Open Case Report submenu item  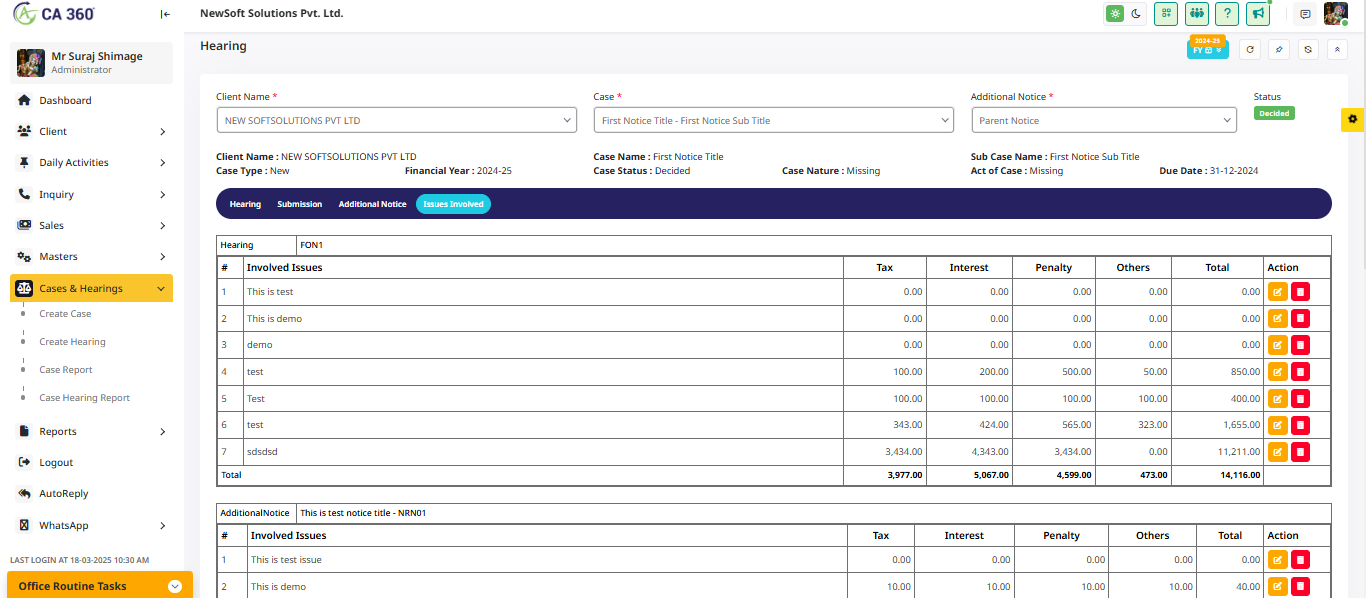tap(66, 370)
